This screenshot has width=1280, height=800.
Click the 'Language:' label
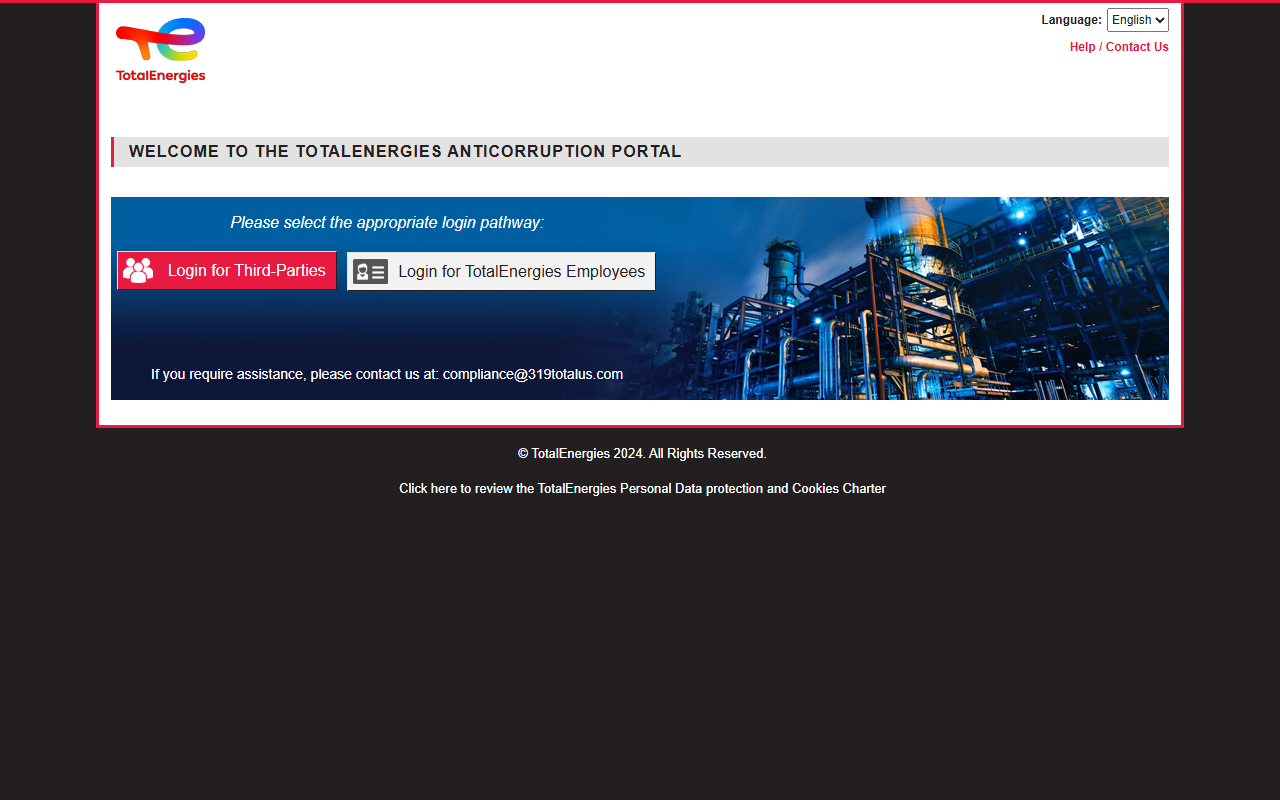1071,20
